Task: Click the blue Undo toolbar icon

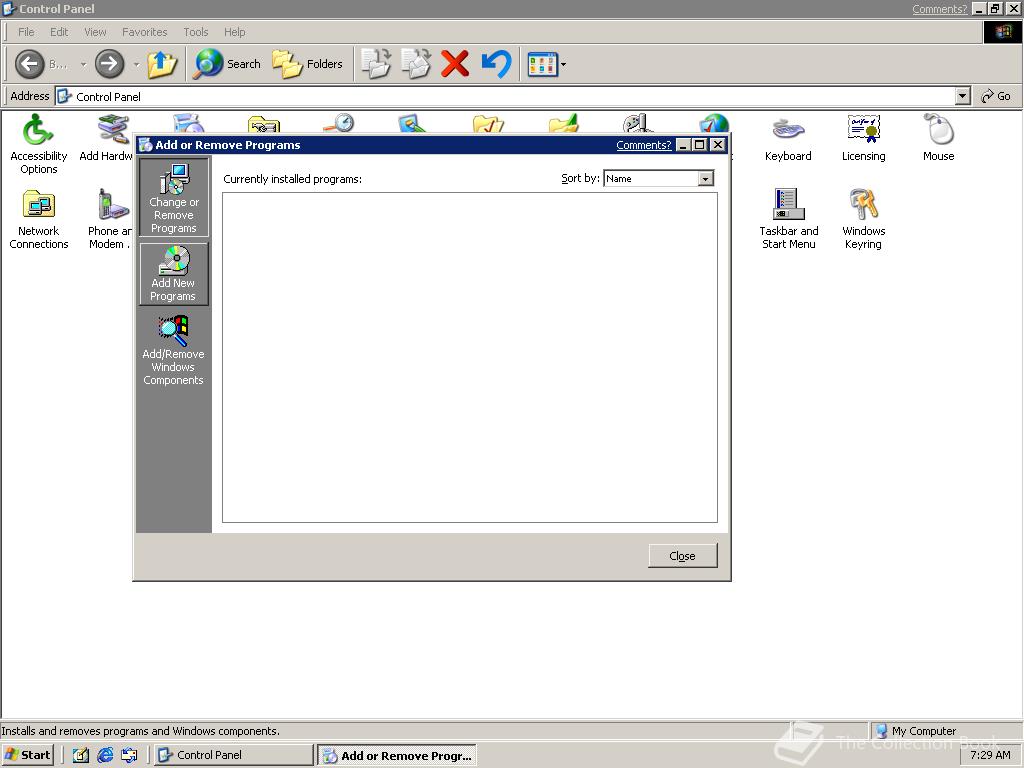Action: [x=496, y=64]
